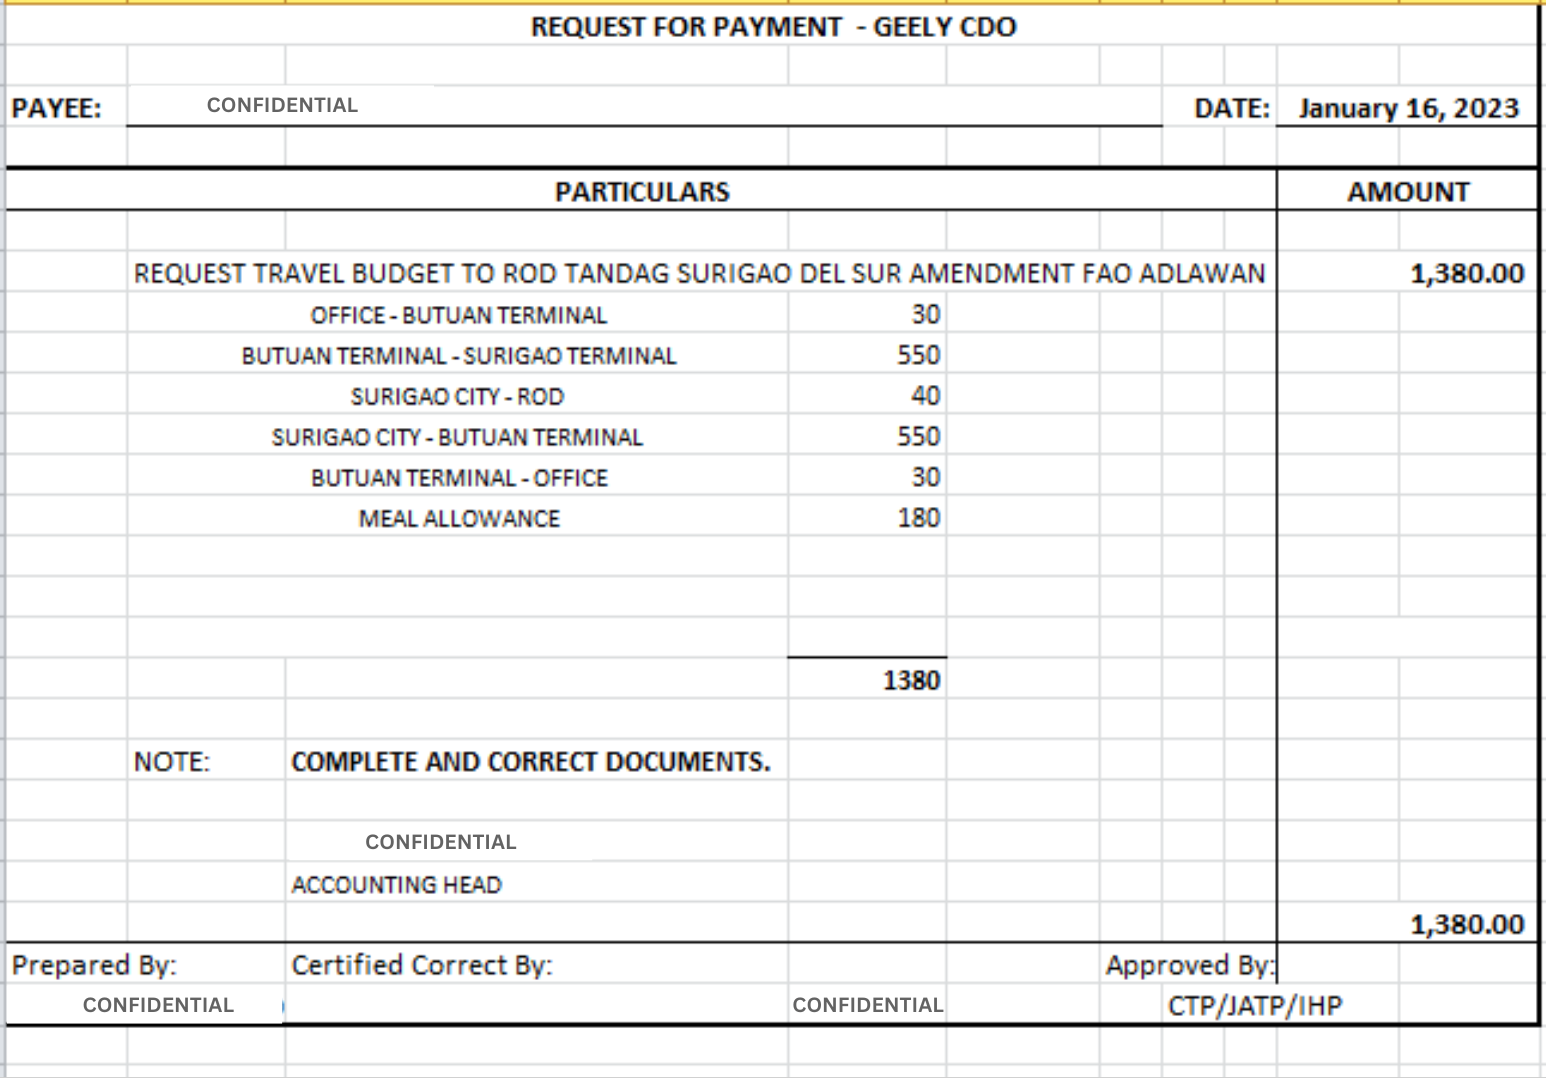
Task: Click the "Prepared By:" label
Action: coord(94,965)
